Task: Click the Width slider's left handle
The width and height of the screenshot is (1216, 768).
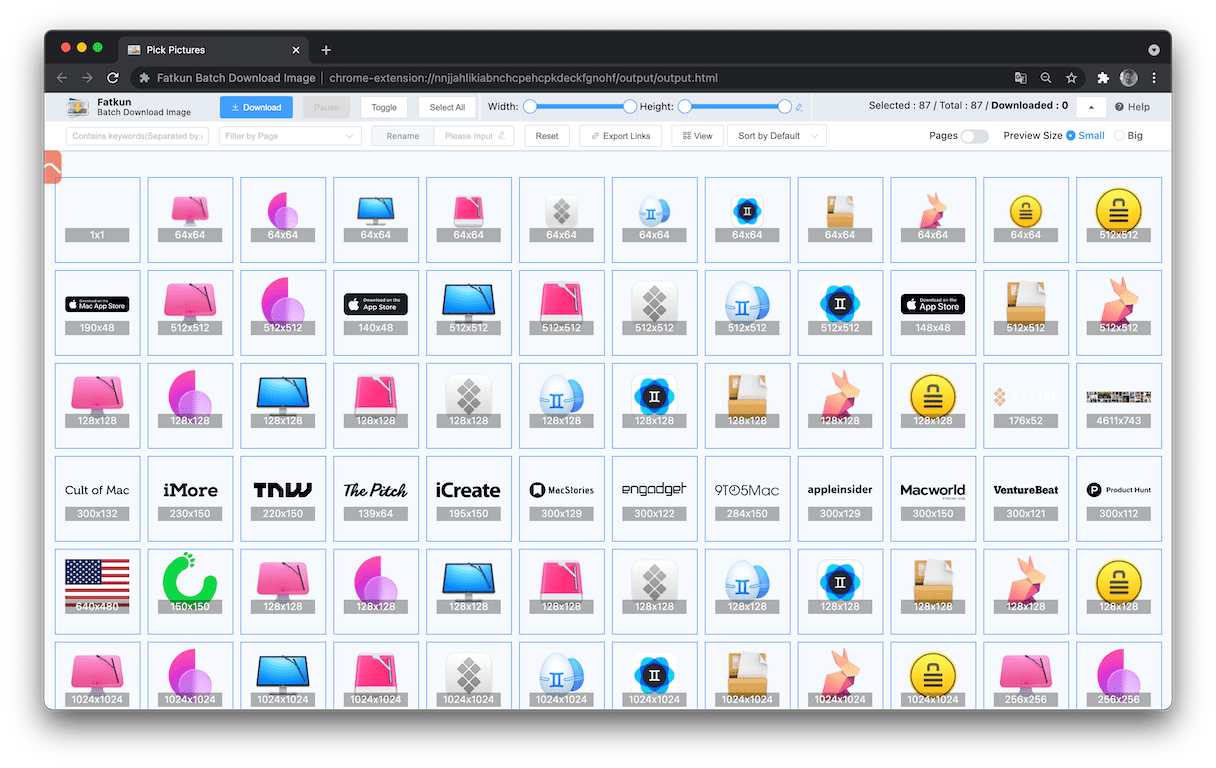Action: 530,106
